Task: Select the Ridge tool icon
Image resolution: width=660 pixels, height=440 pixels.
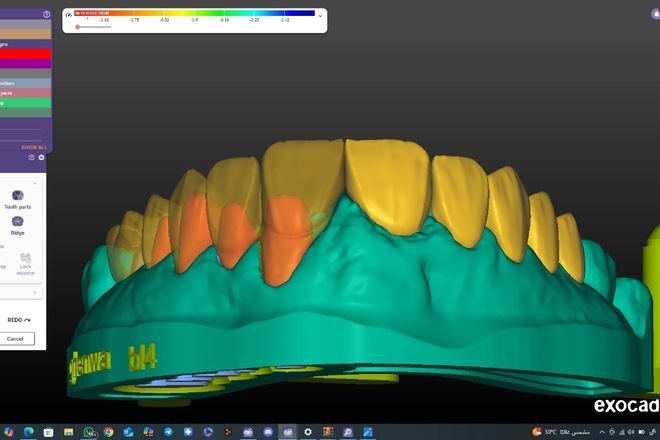Action: click(17, 221)
